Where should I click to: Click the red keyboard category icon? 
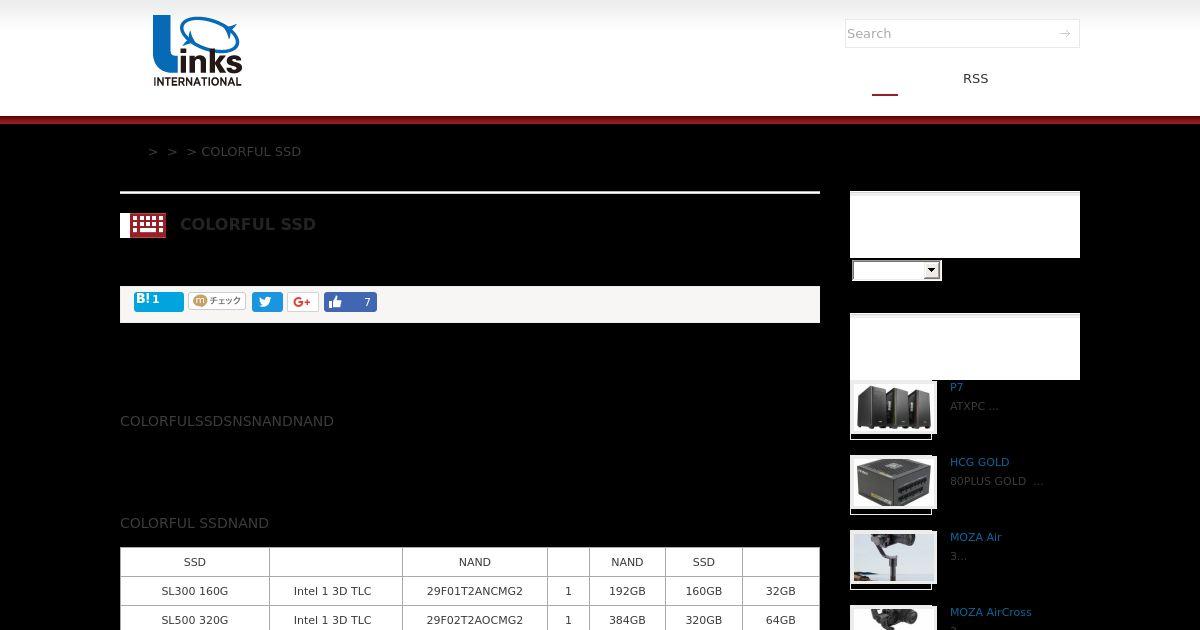[x=148, y=225]
